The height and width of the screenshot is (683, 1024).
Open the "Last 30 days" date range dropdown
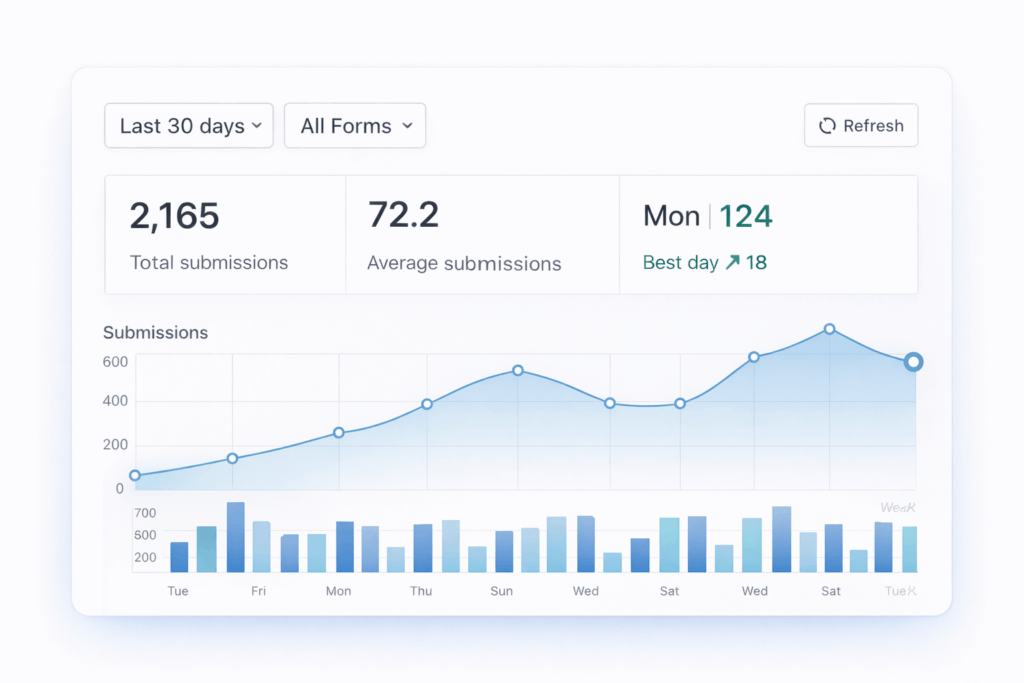(188, 126)
